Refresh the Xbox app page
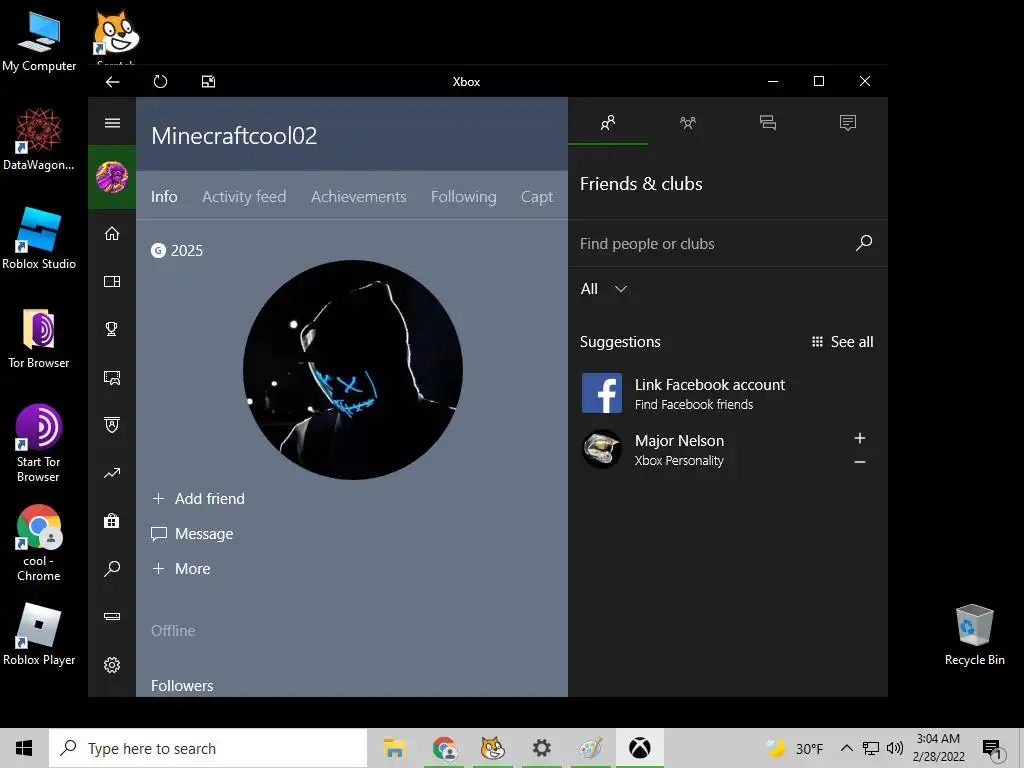The height and width of the screenshot is (768, 1024). (160, 82)
